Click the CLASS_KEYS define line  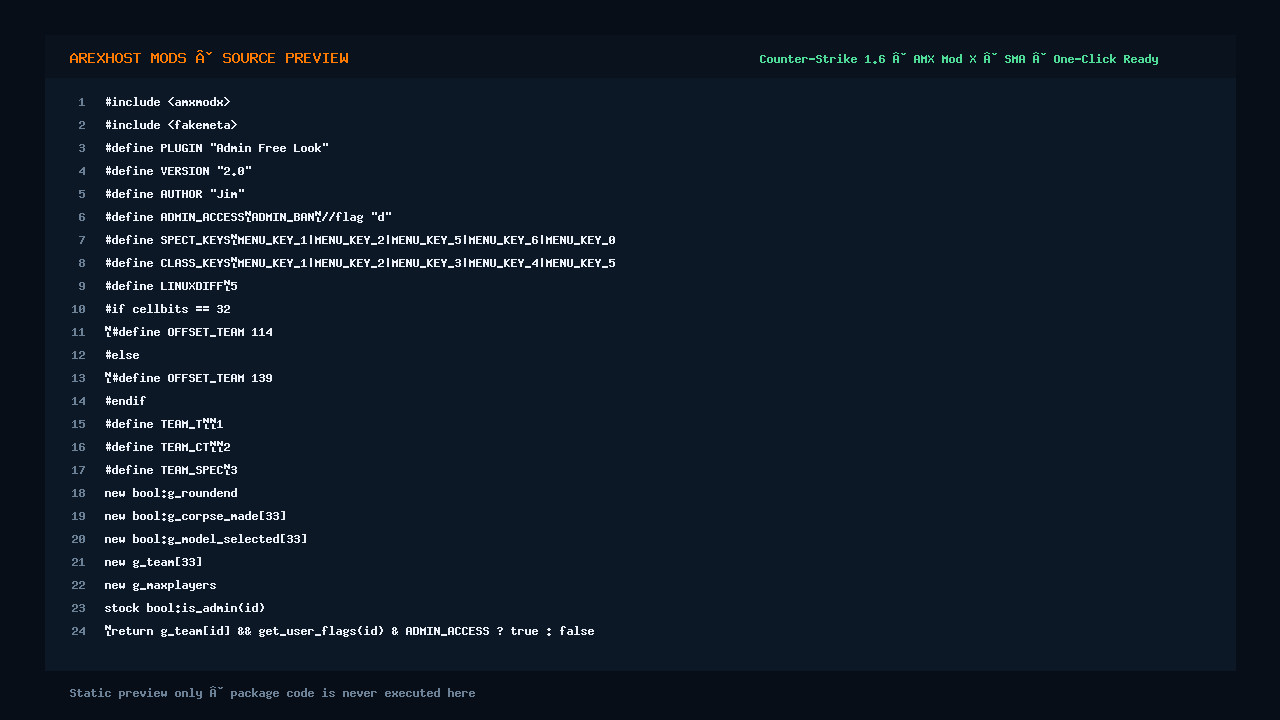360,263
